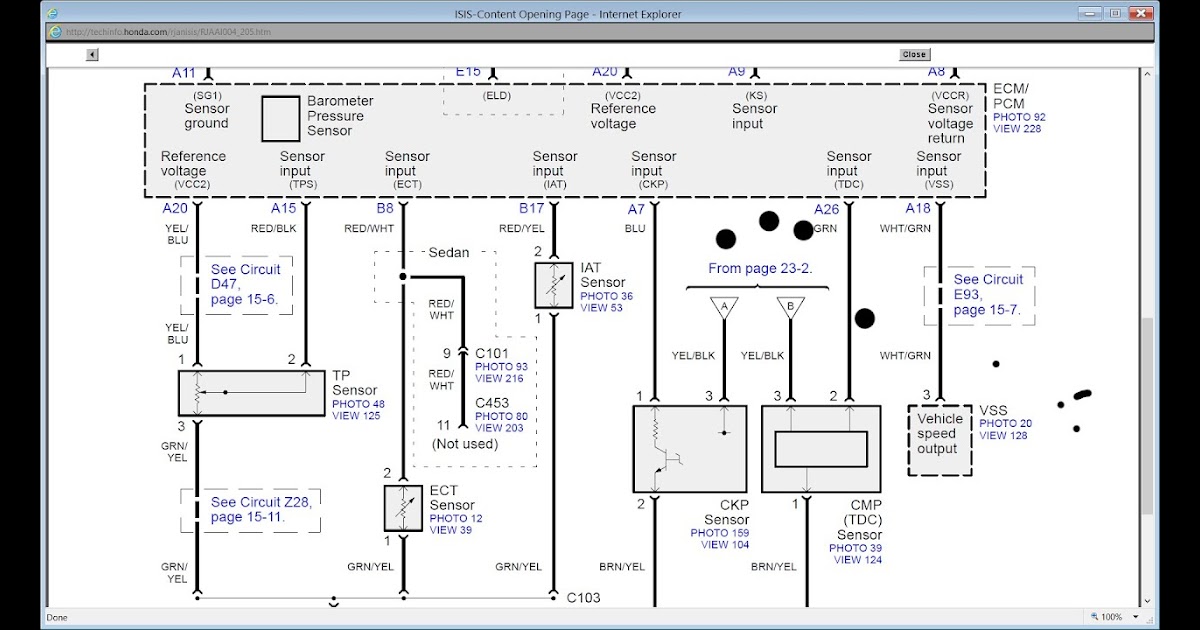
Task: Click the IAT Sensor thermistor symbol
Action: coord(554,286)
